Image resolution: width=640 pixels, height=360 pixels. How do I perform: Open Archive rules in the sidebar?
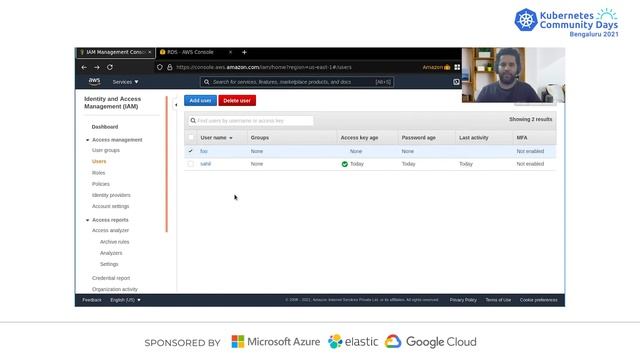click(x=114, y=242)
